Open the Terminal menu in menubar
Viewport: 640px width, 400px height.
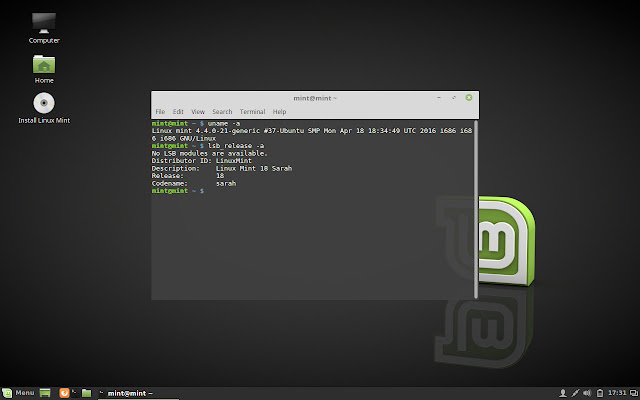click(x=252, y=111)
